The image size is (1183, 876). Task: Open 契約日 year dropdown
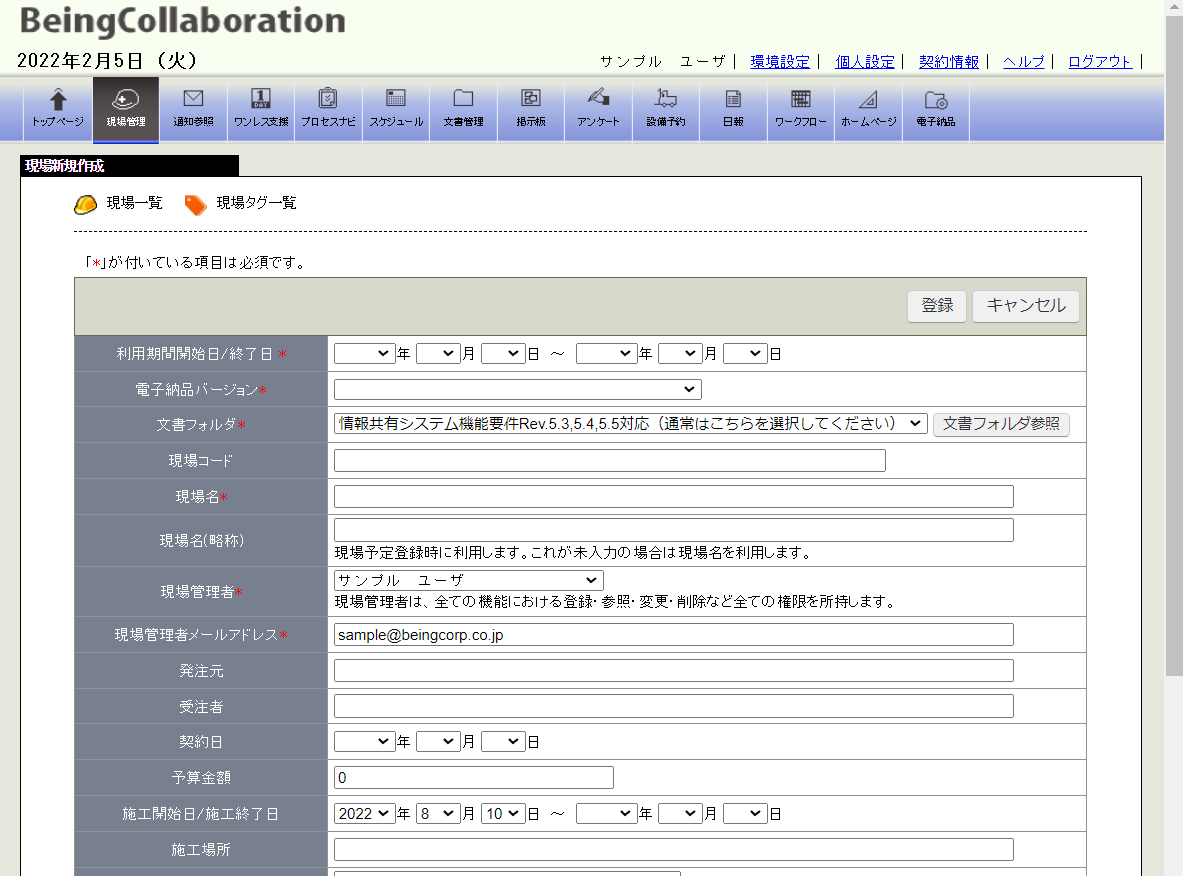[x=364, y=742]
